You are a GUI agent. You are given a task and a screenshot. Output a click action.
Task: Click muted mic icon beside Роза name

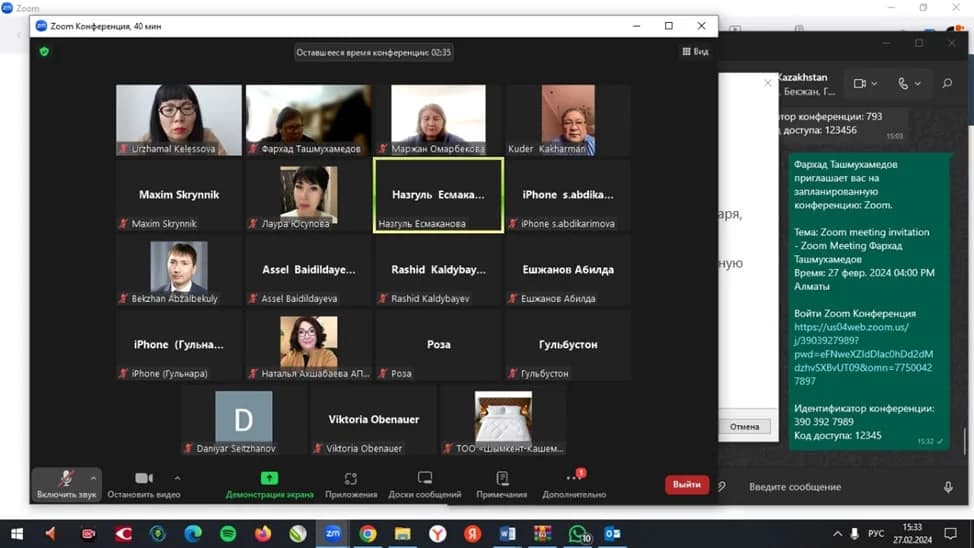click(383, 373)
